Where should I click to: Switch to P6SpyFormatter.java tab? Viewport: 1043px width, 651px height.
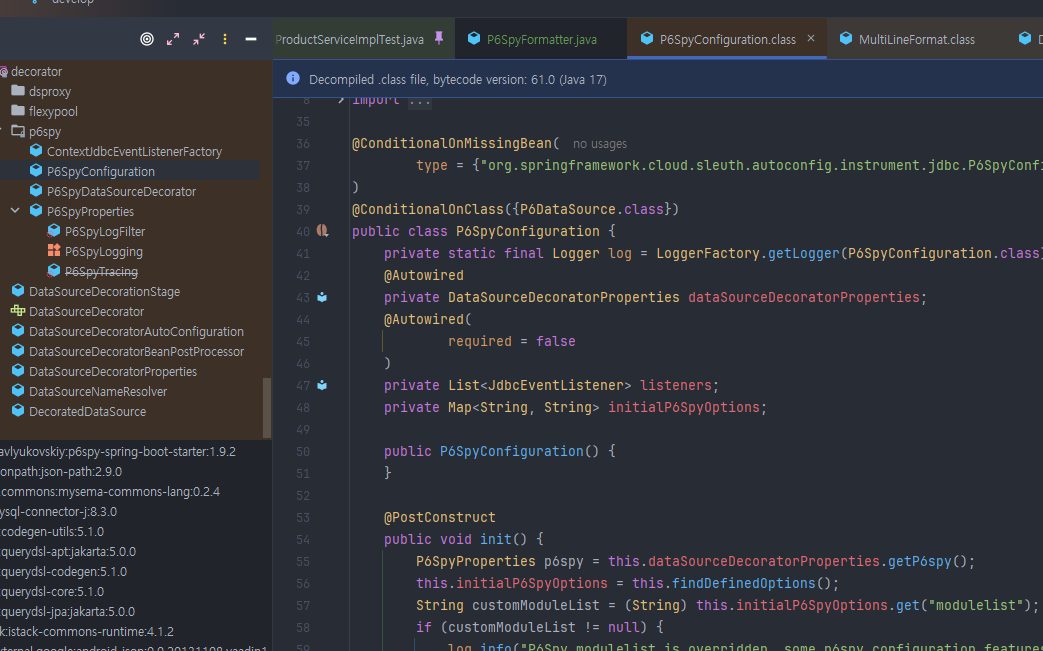click(541, 39)
